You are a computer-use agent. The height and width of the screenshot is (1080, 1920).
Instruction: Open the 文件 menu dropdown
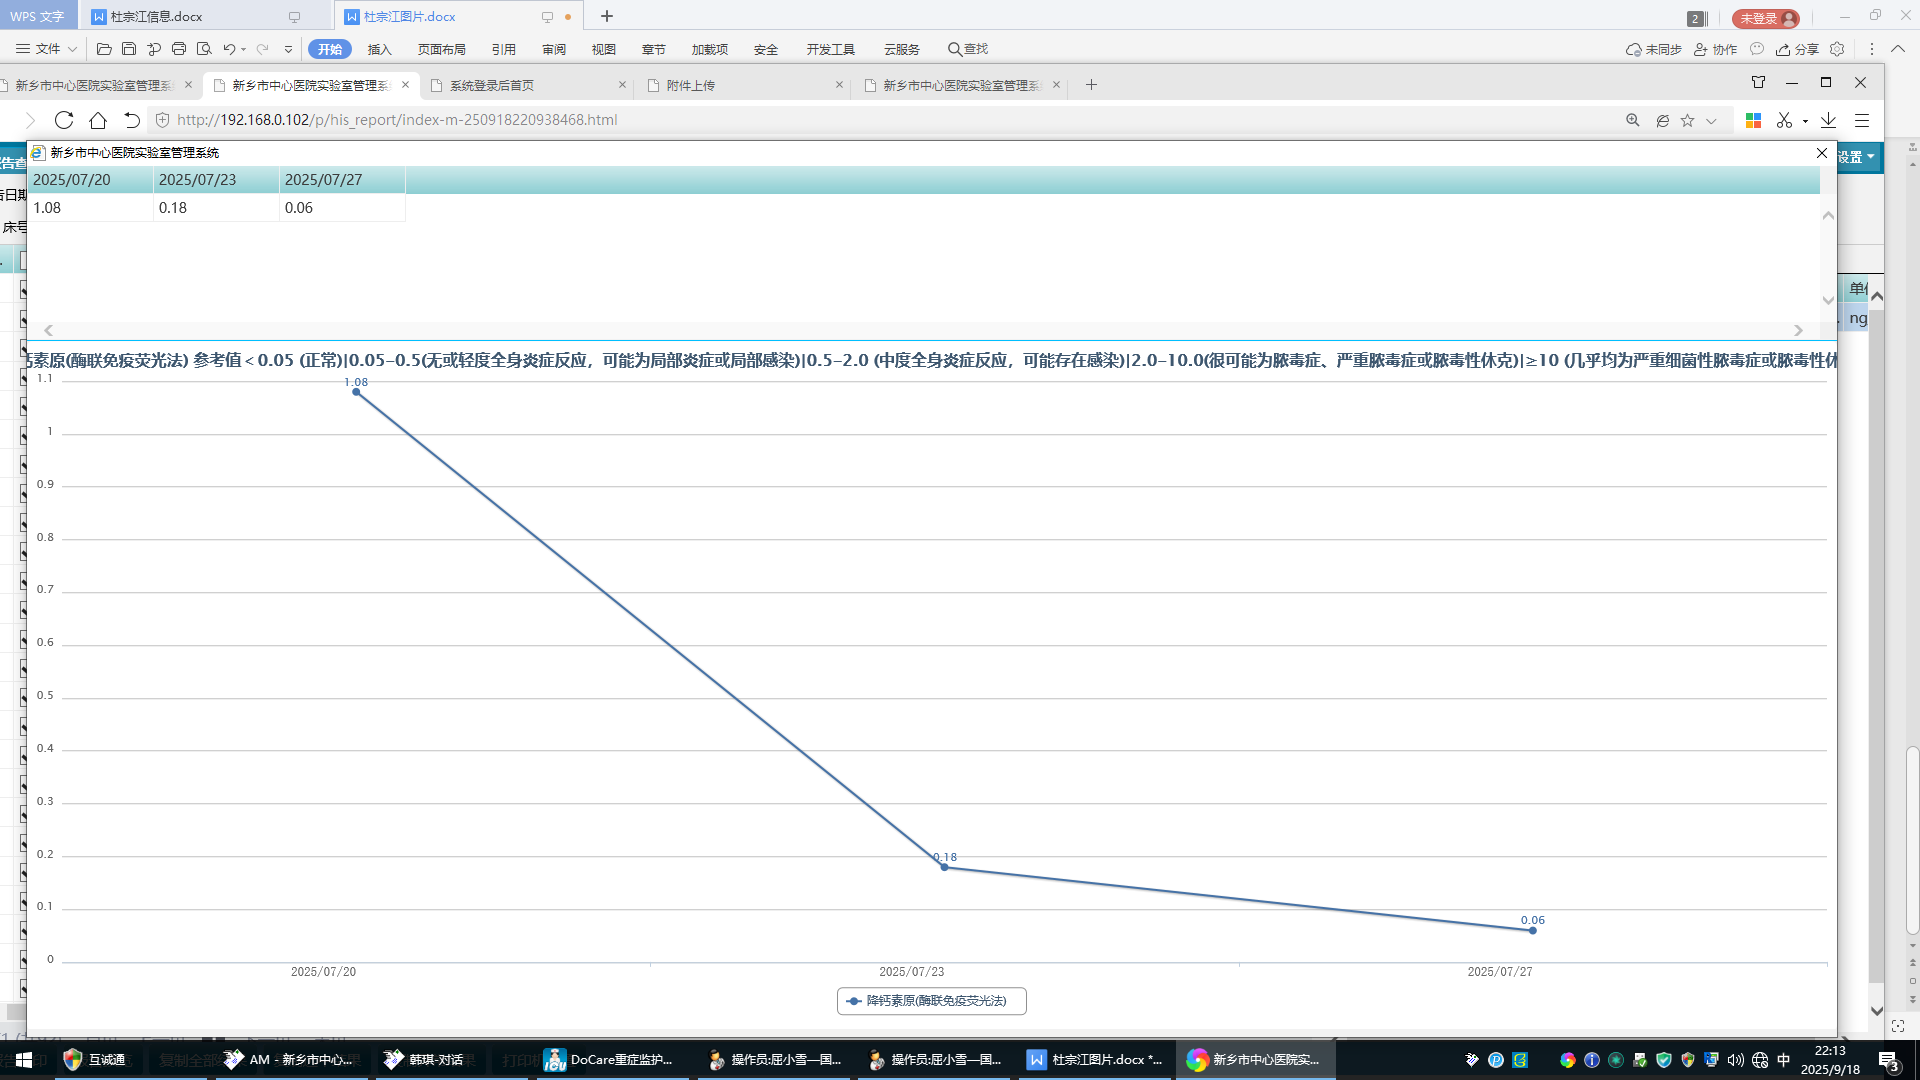click(x=46, y=49)
